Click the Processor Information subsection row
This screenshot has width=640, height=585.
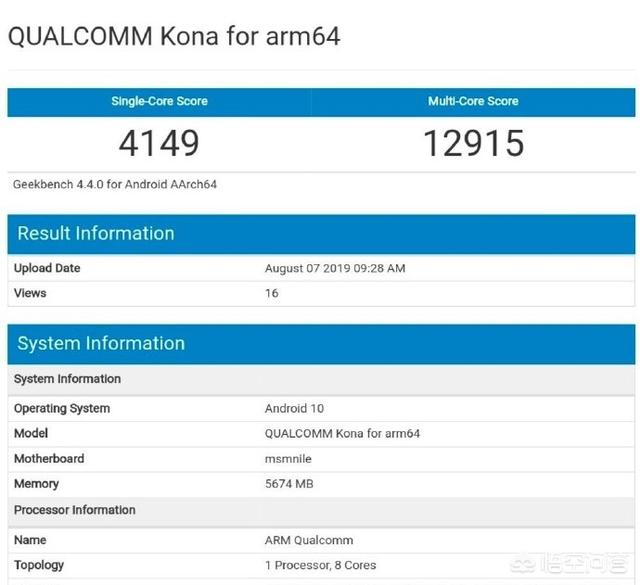[75, 510]
